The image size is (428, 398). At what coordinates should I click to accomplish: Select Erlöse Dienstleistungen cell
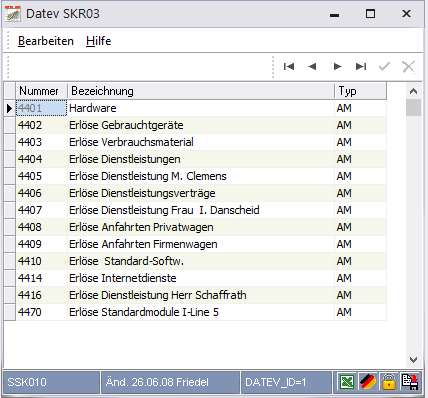pyautogui.click(x=201, y=159)
